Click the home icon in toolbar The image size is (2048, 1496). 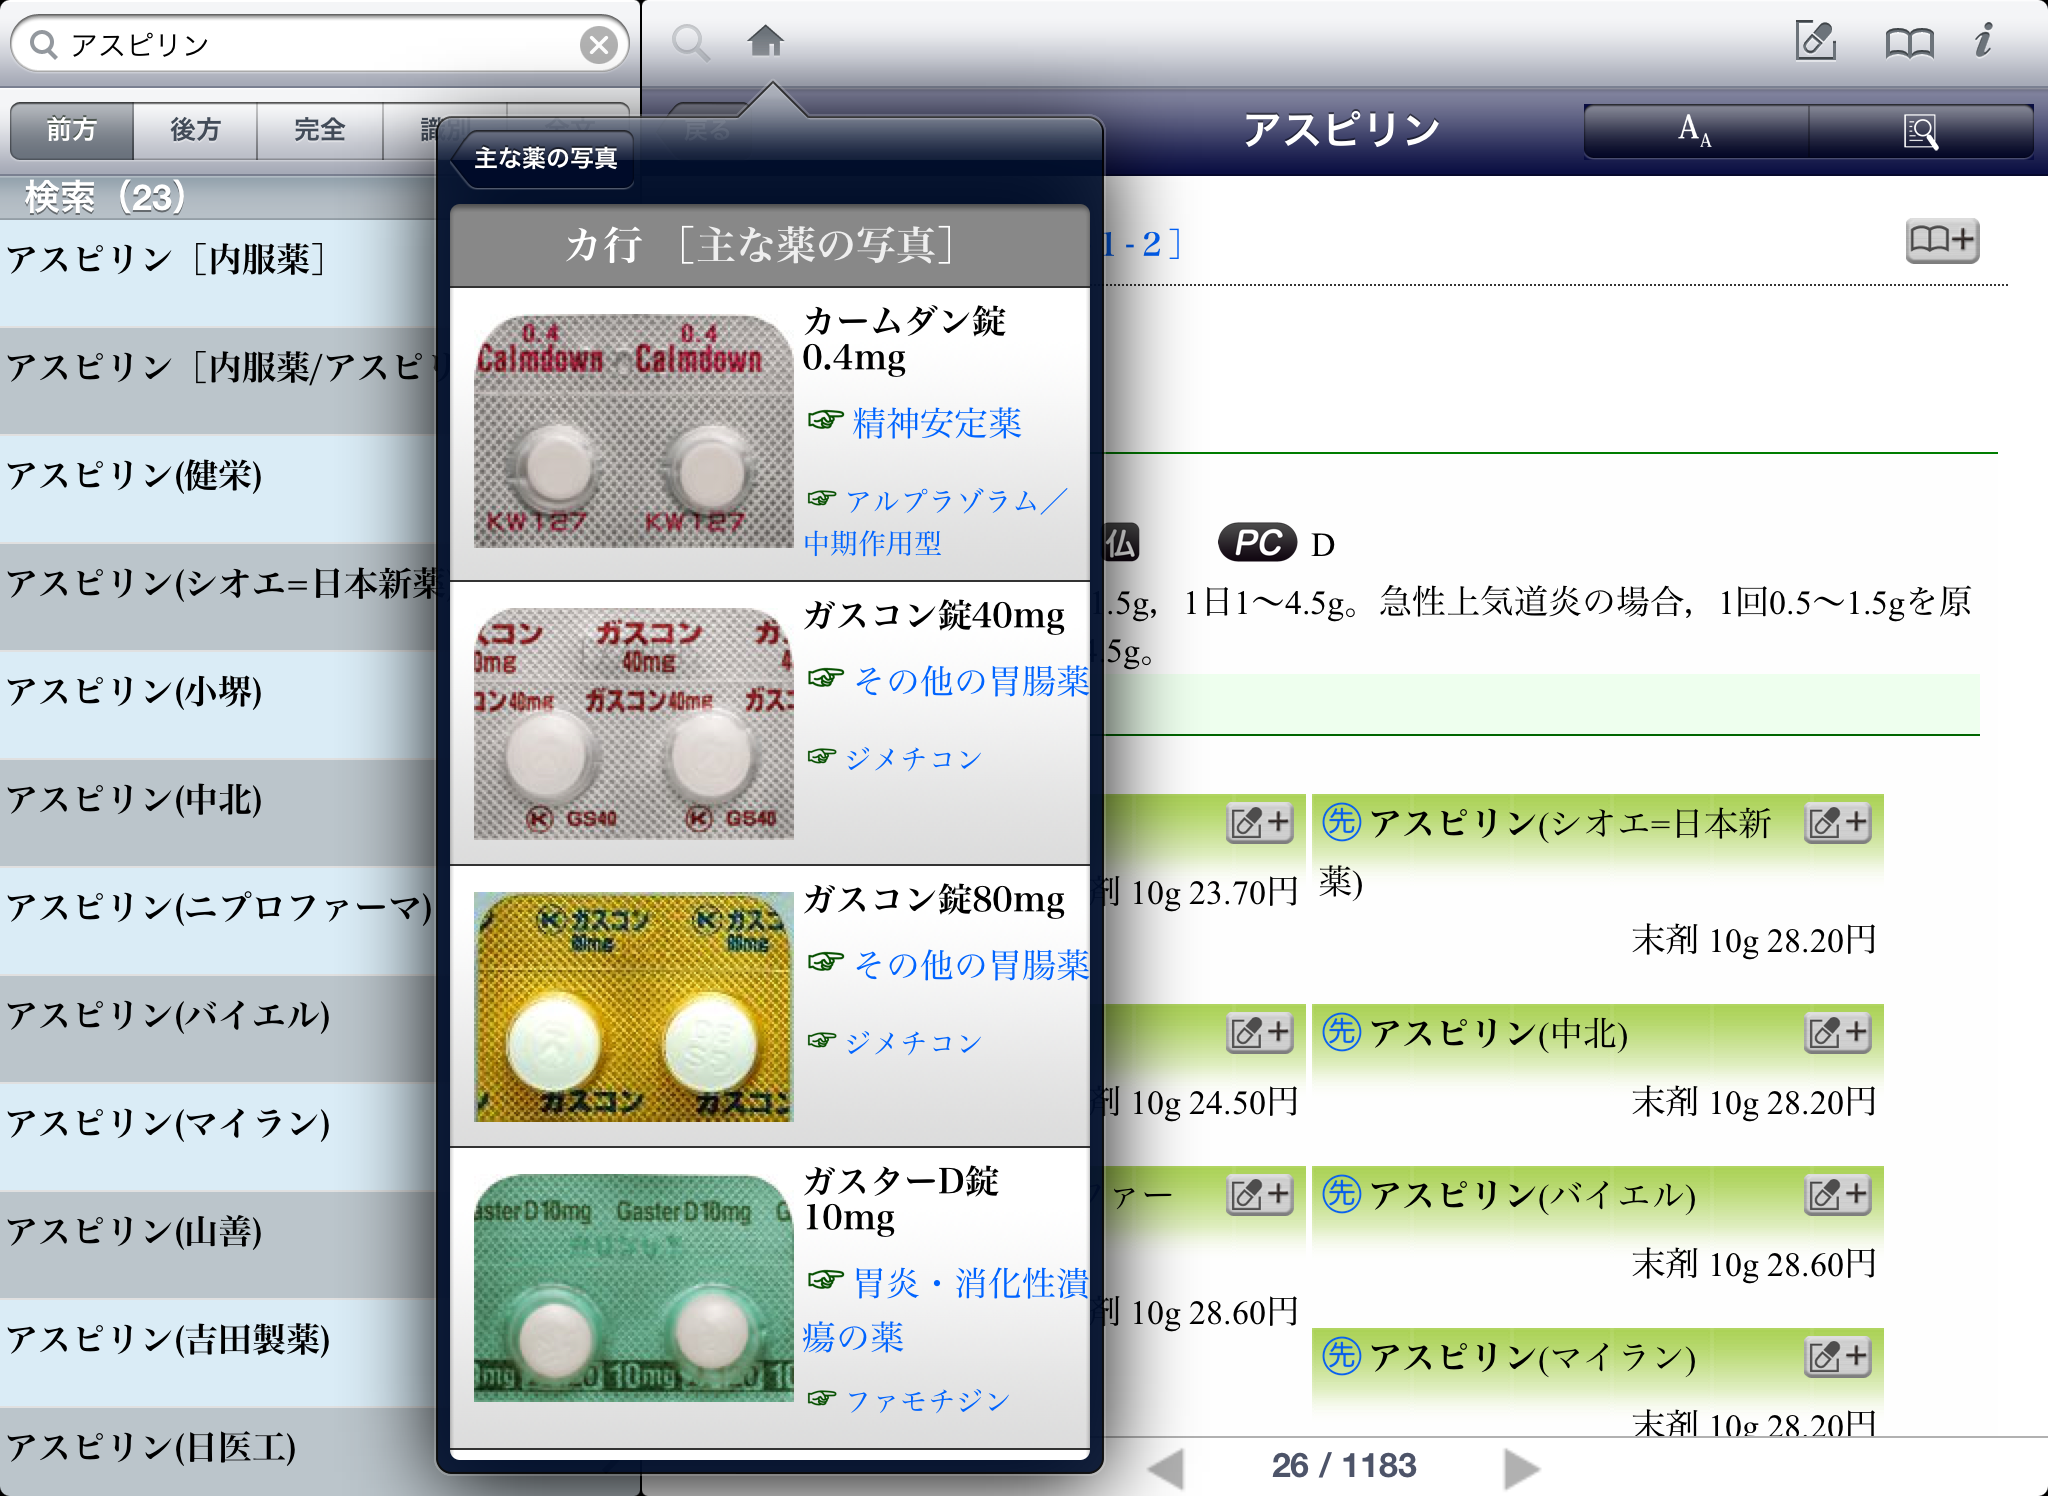click(x=765, y=42)
